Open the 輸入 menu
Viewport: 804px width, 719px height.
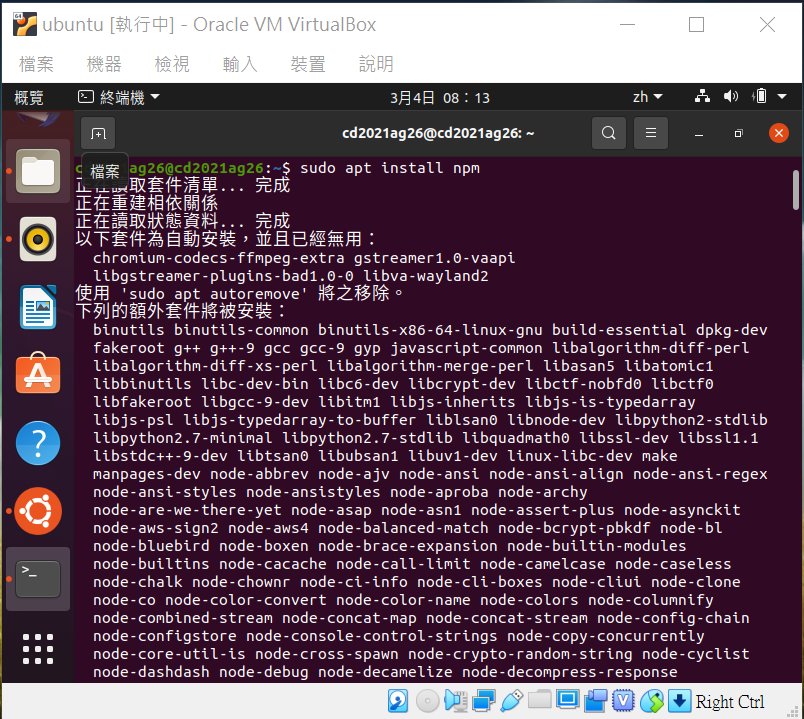tap(240, 64)
